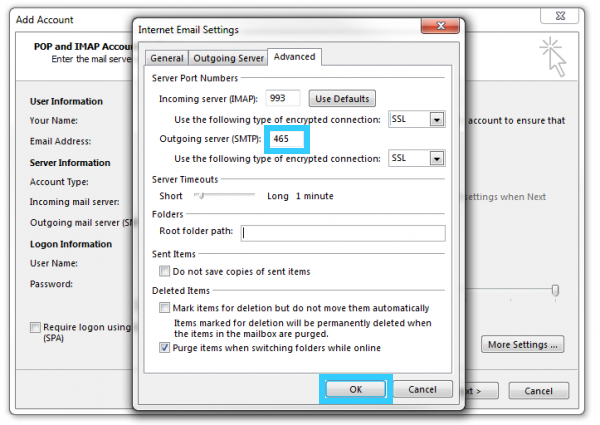Confirm settings with the OK button

[356, 389]
